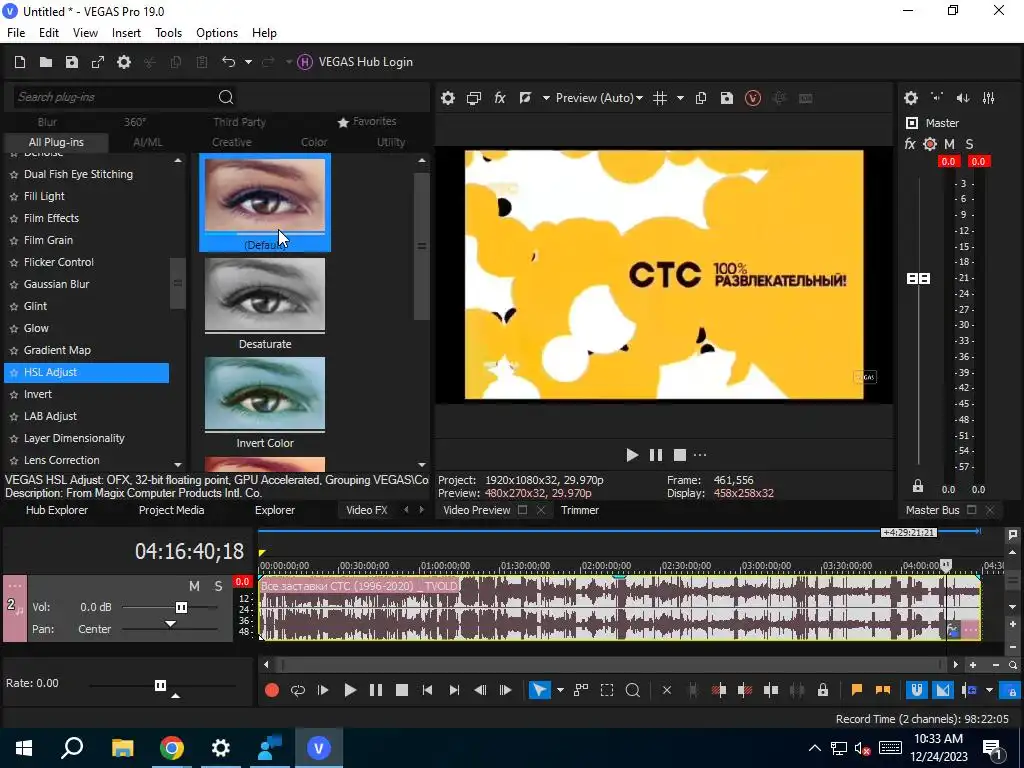Open Google Chrome from taskbar
1024x768 pixels.
coord(171,748)
